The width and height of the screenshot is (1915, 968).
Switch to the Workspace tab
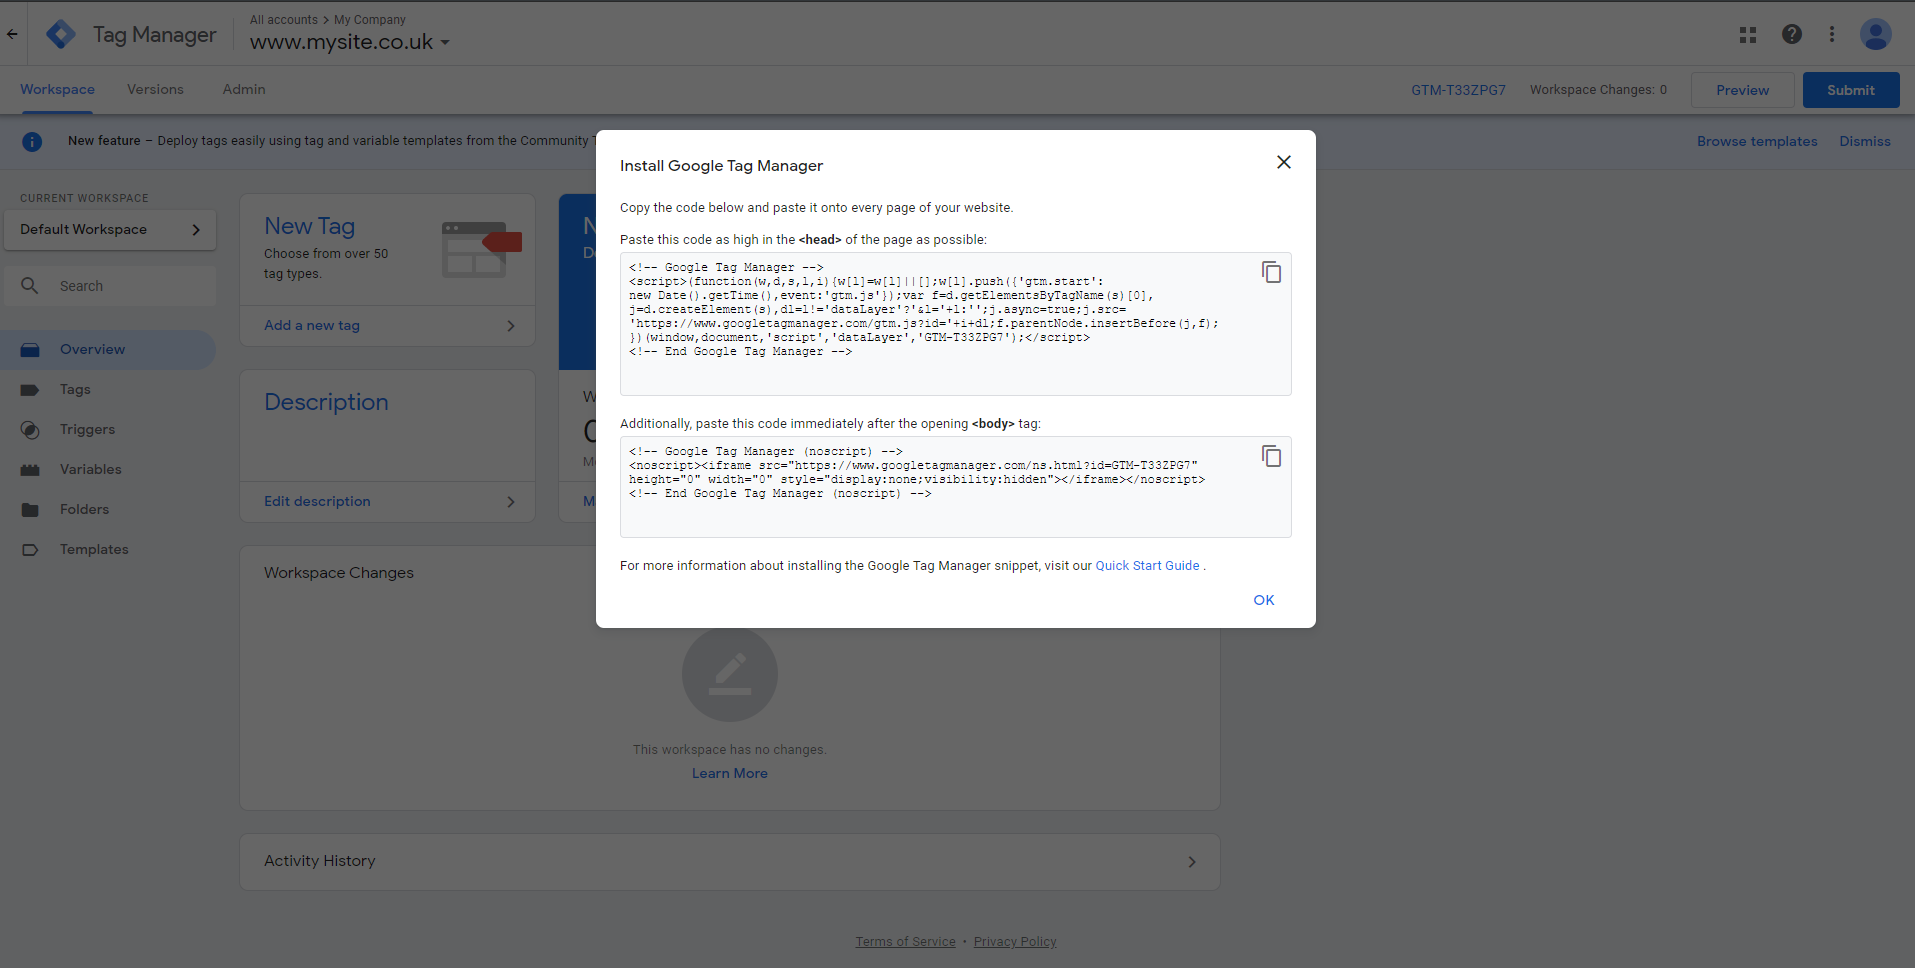click(x=57, y=90)
